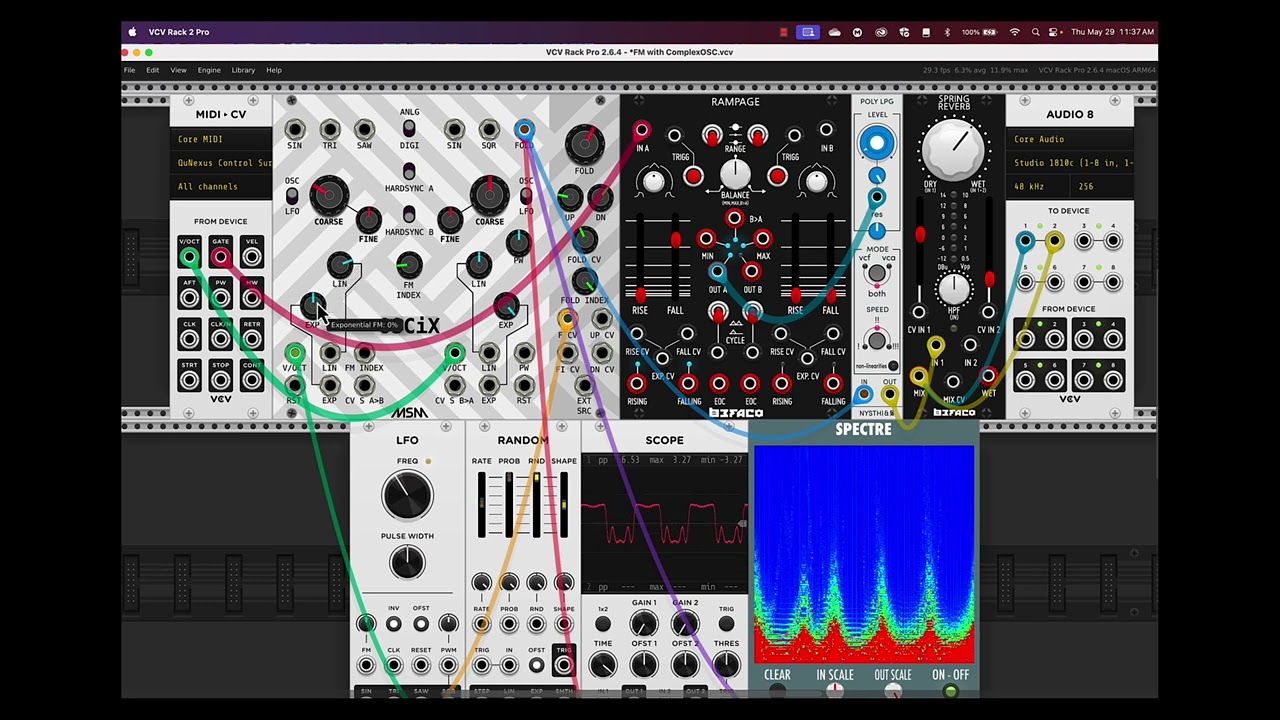
Task: Click Rampage OUT A jack
Action: (x=717, y=272)
